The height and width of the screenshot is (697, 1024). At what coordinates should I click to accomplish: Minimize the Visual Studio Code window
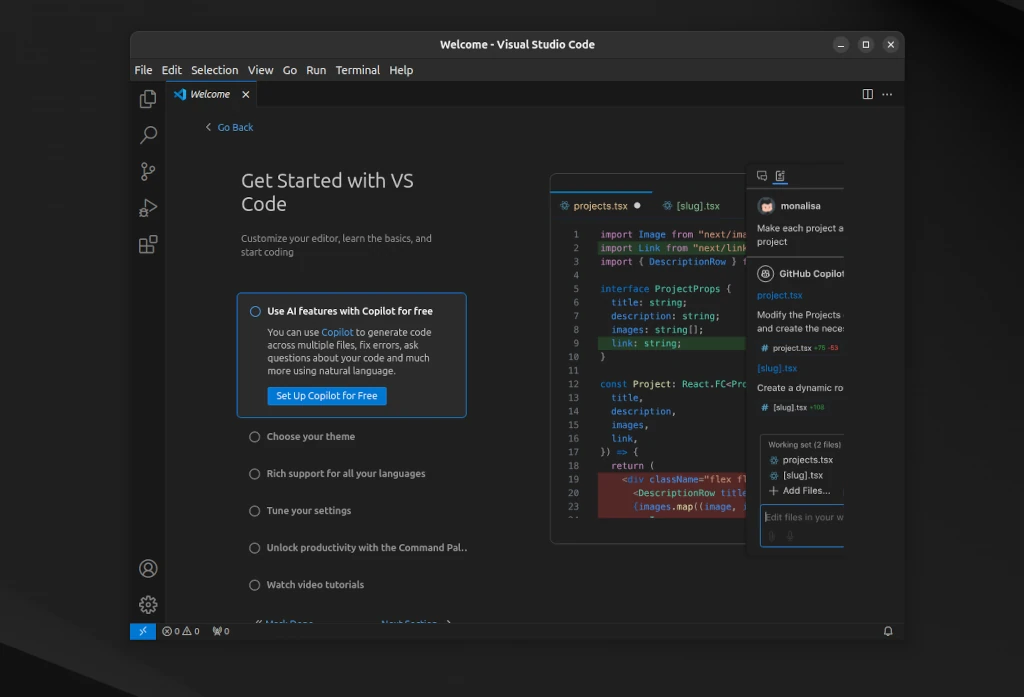(841, 44)
